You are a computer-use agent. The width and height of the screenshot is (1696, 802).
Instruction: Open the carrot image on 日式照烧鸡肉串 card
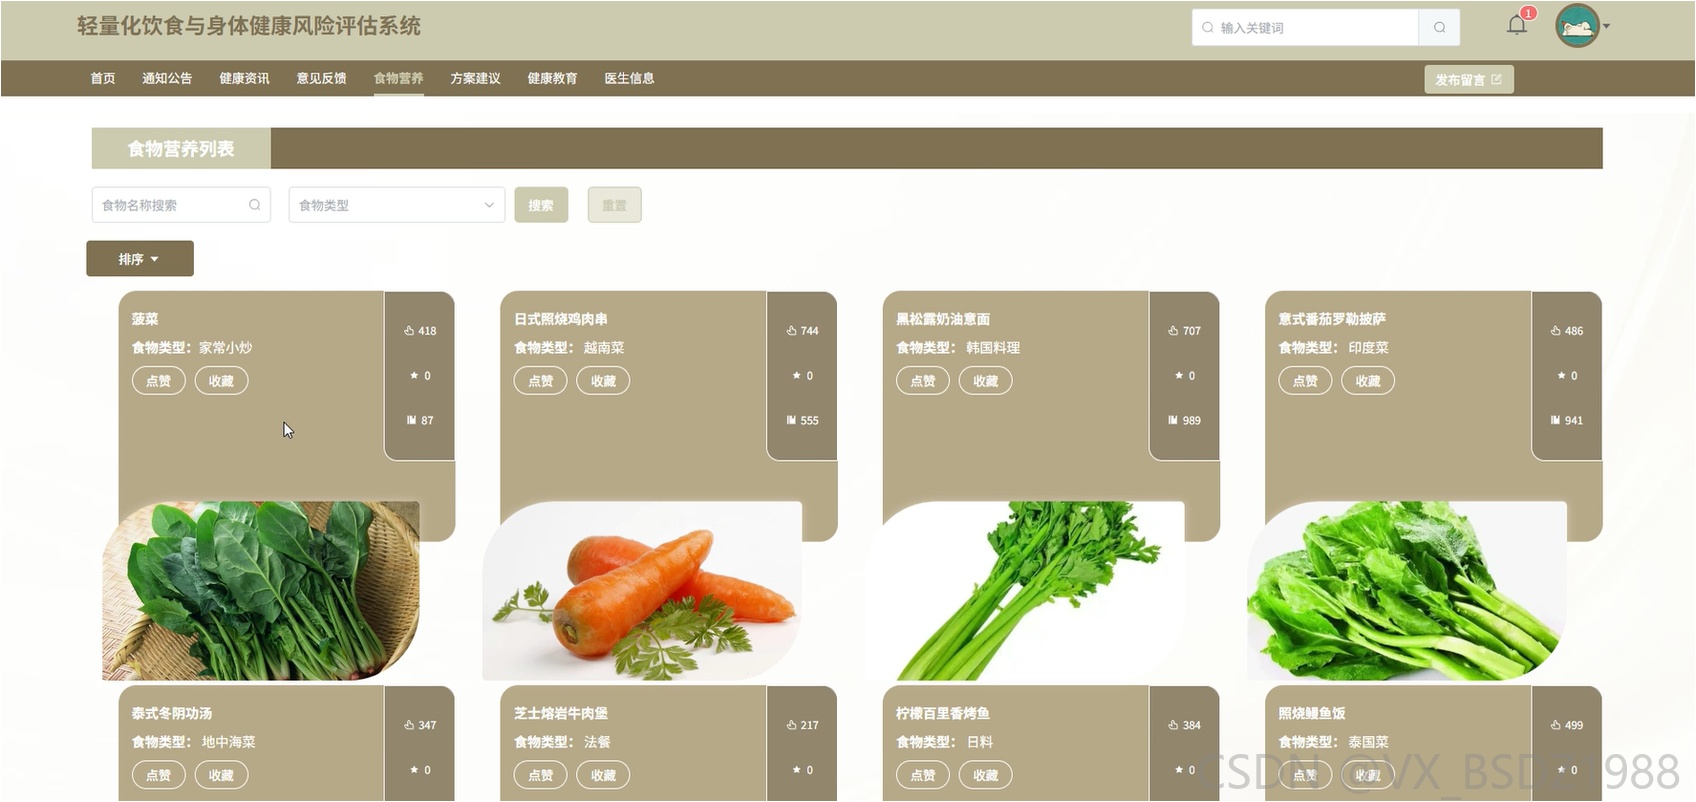643,591
